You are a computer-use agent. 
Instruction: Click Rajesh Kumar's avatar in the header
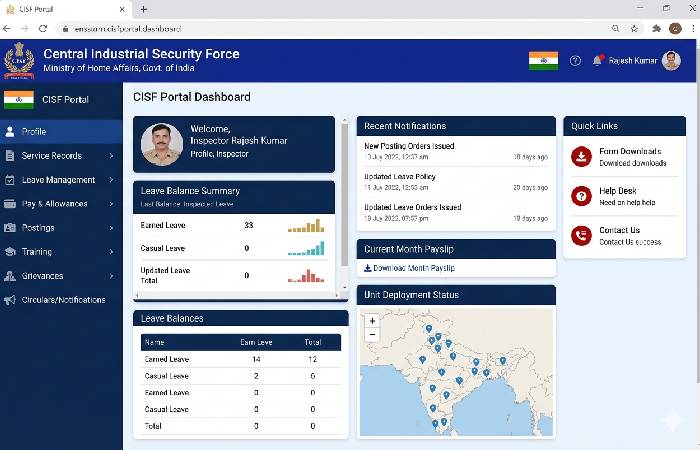[671, 60]
